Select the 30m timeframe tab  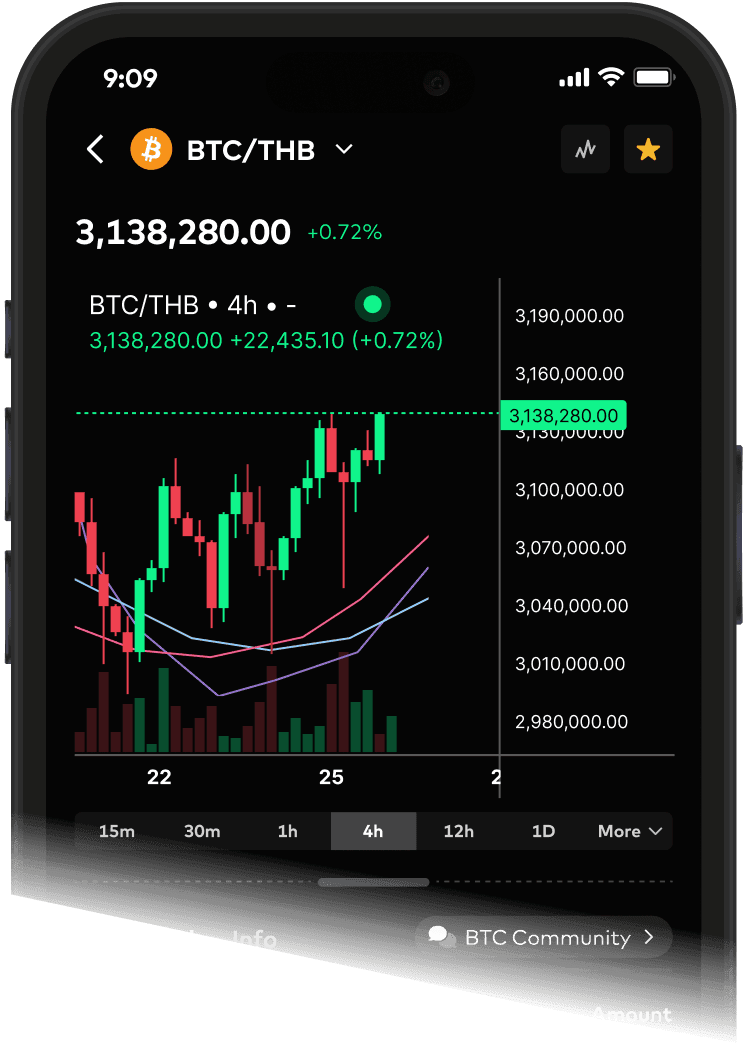click(x=202, y=831)
